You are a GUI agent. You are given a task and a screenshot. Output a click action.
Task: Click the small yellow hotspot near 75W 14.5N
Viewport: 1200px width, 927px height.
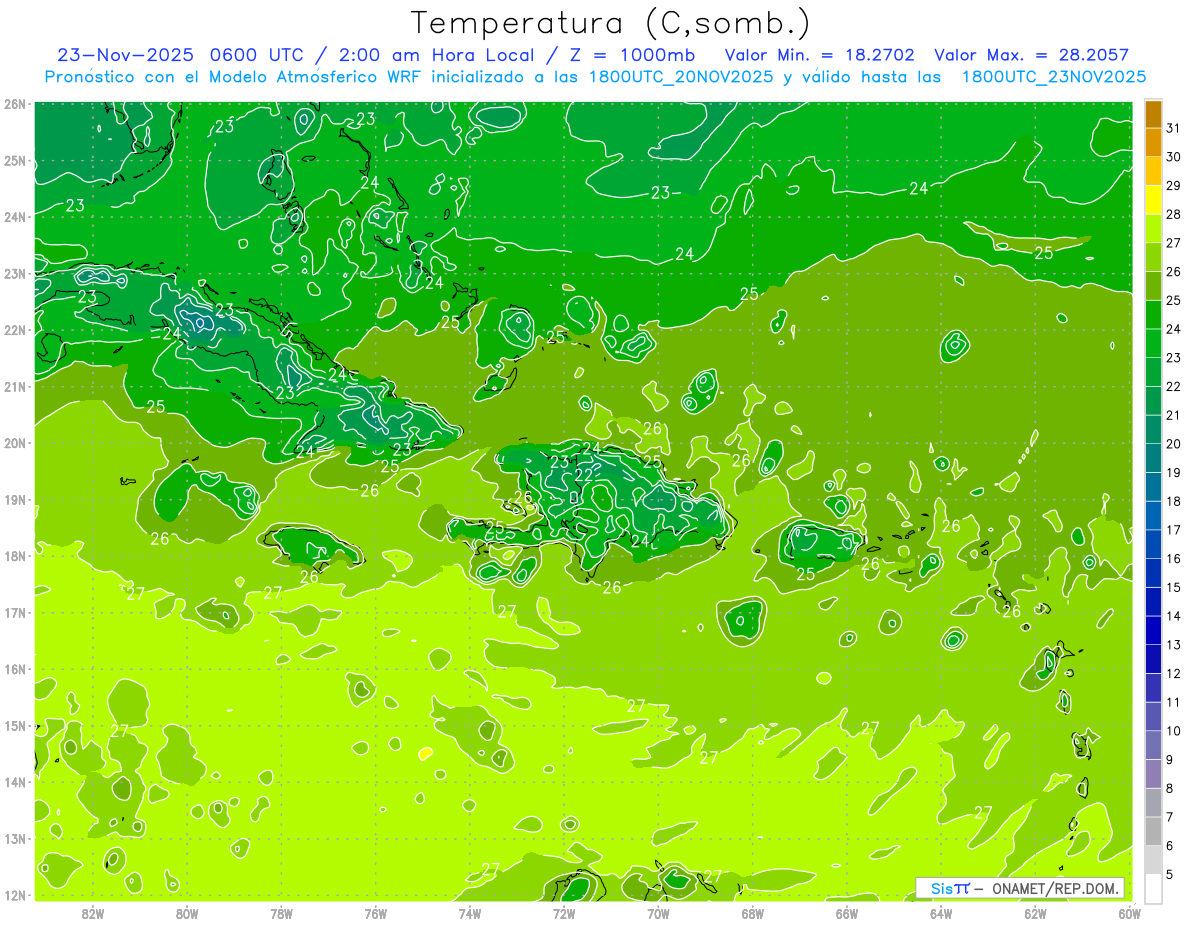pos(425,753)
